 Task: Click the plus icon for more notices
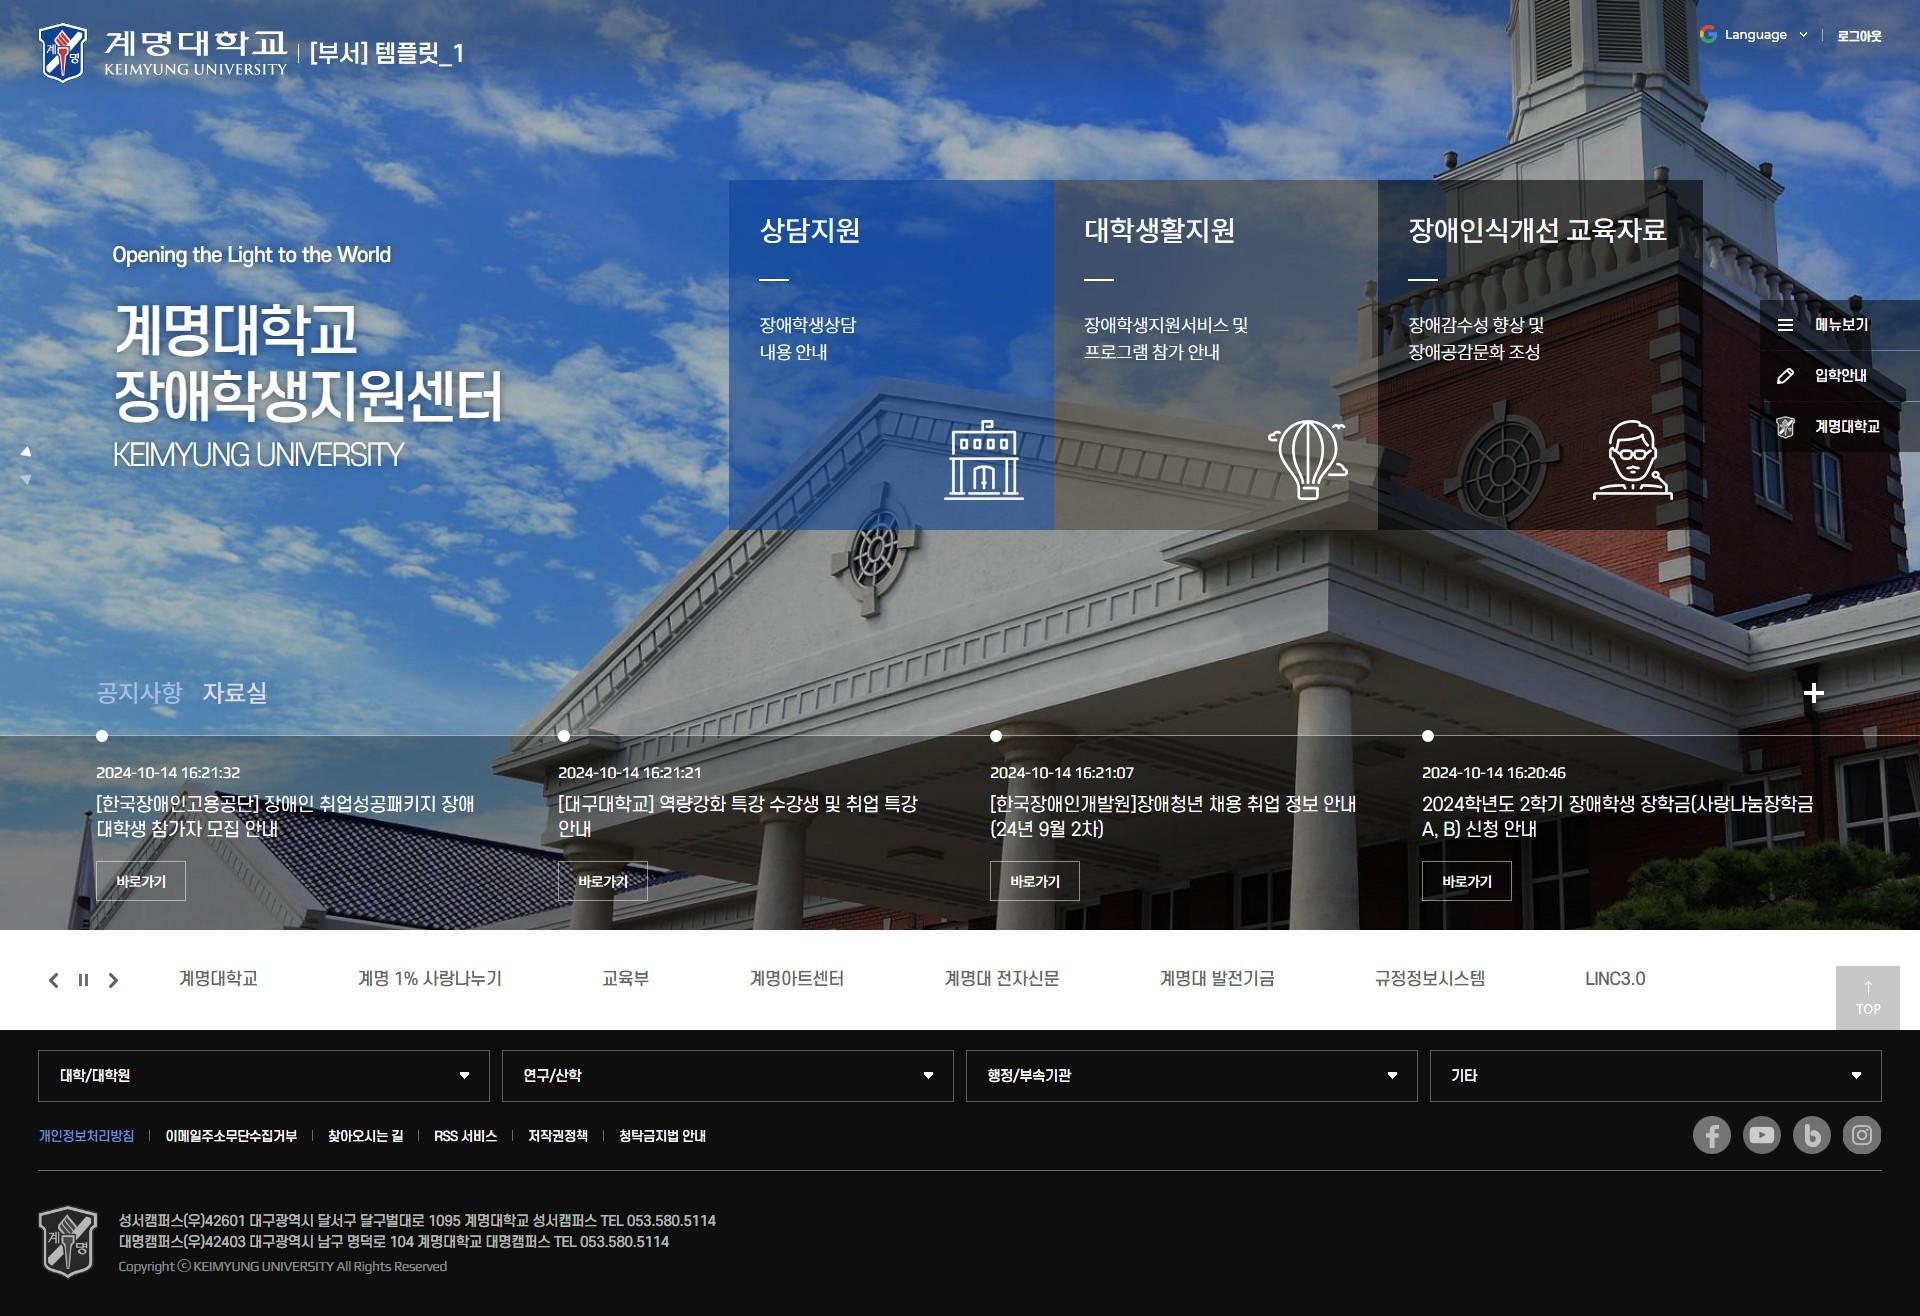tap(1814, 693)
